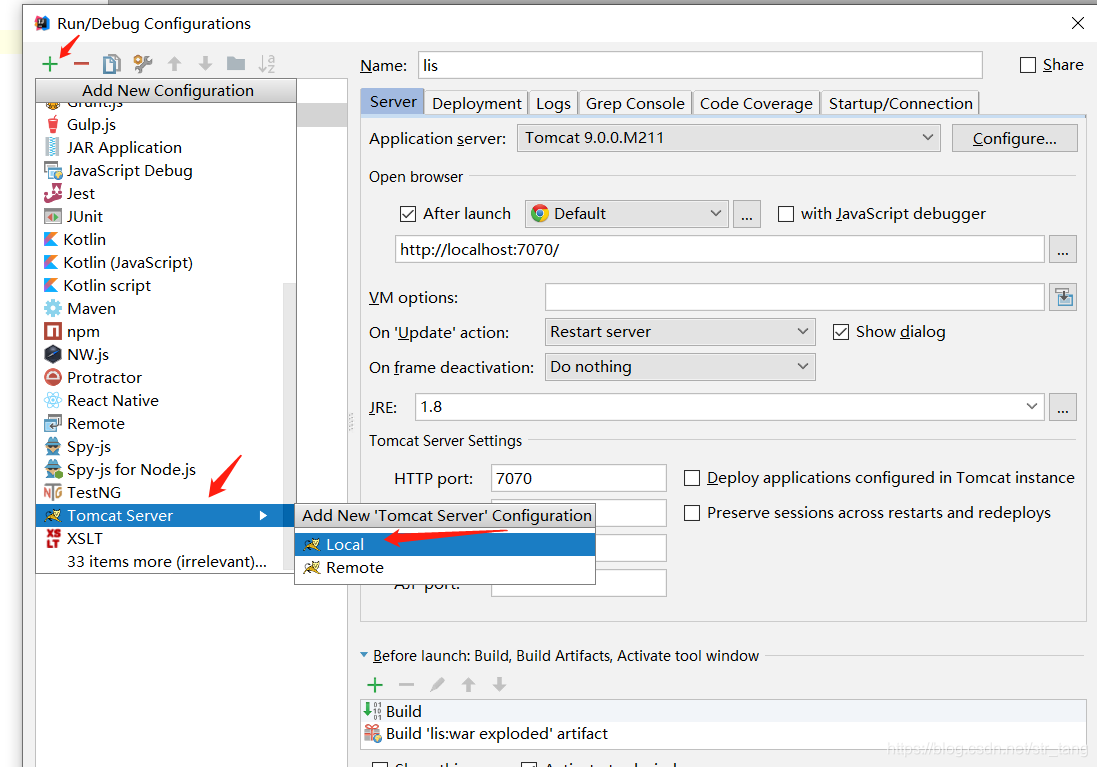Create new folder using folder icon
The width and height of the screenshot is (1097, 767).
click(x=236, y=64)
